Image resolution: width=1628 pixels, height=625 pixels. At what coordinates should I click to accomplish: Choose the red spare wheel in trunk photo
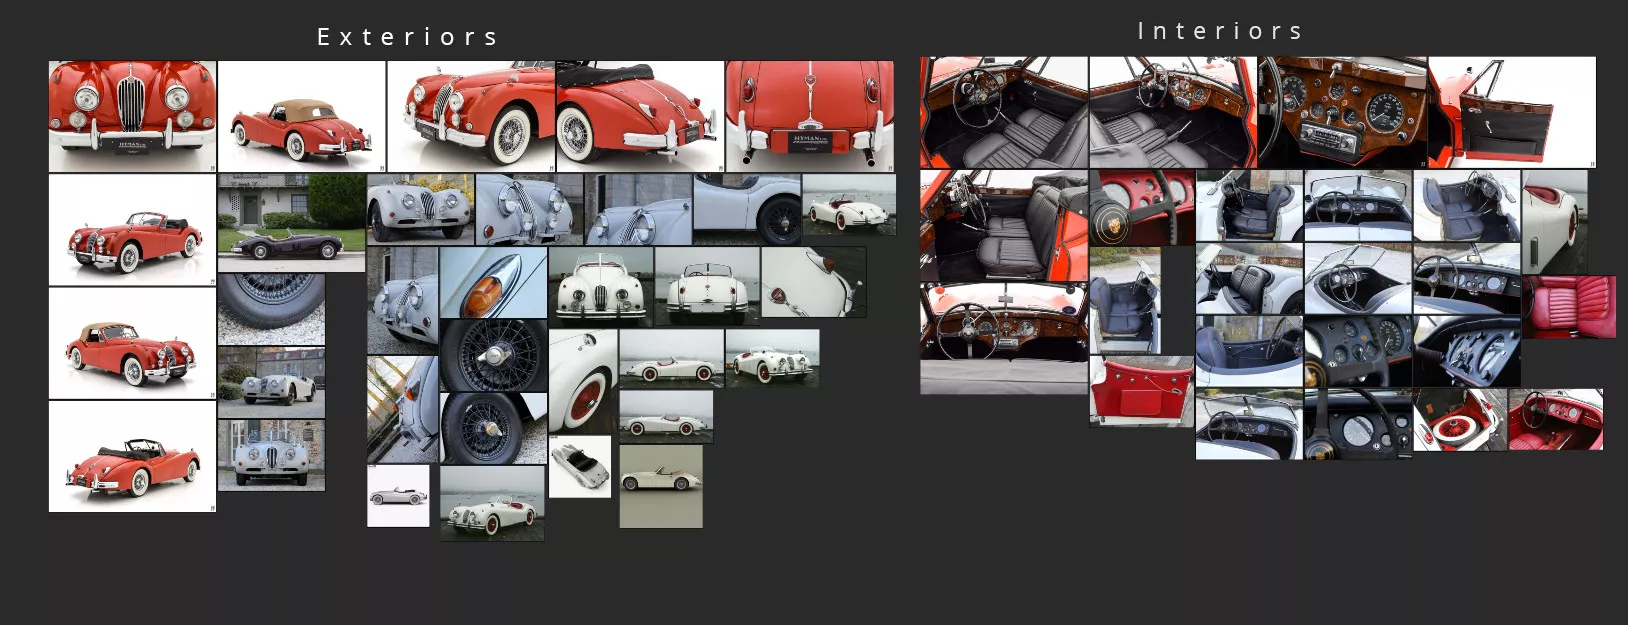1459,420
